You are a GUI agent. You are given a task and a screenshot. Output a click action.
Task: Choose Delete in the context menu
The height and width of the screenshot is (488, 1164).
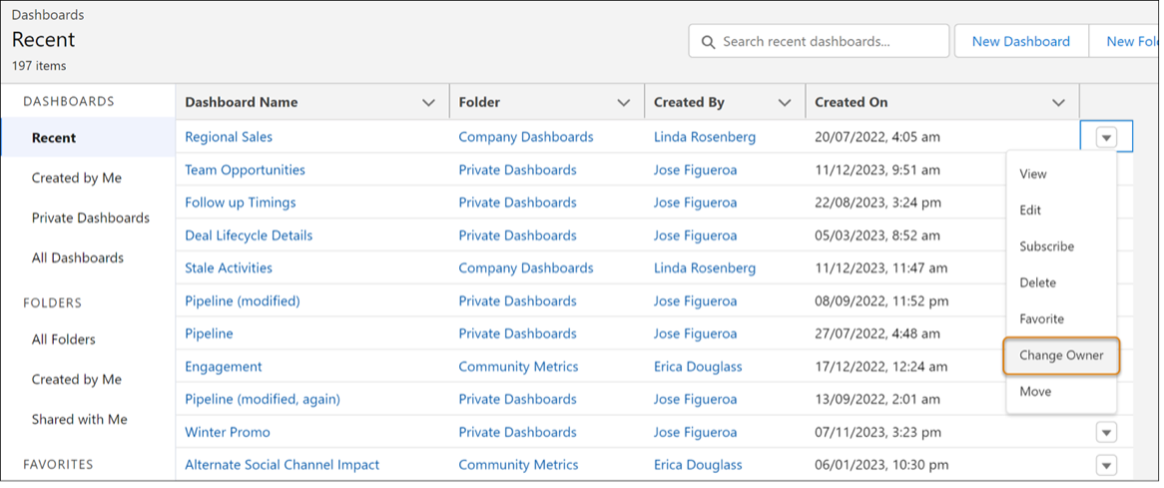pyautogui.click(x=1037, y=283)
